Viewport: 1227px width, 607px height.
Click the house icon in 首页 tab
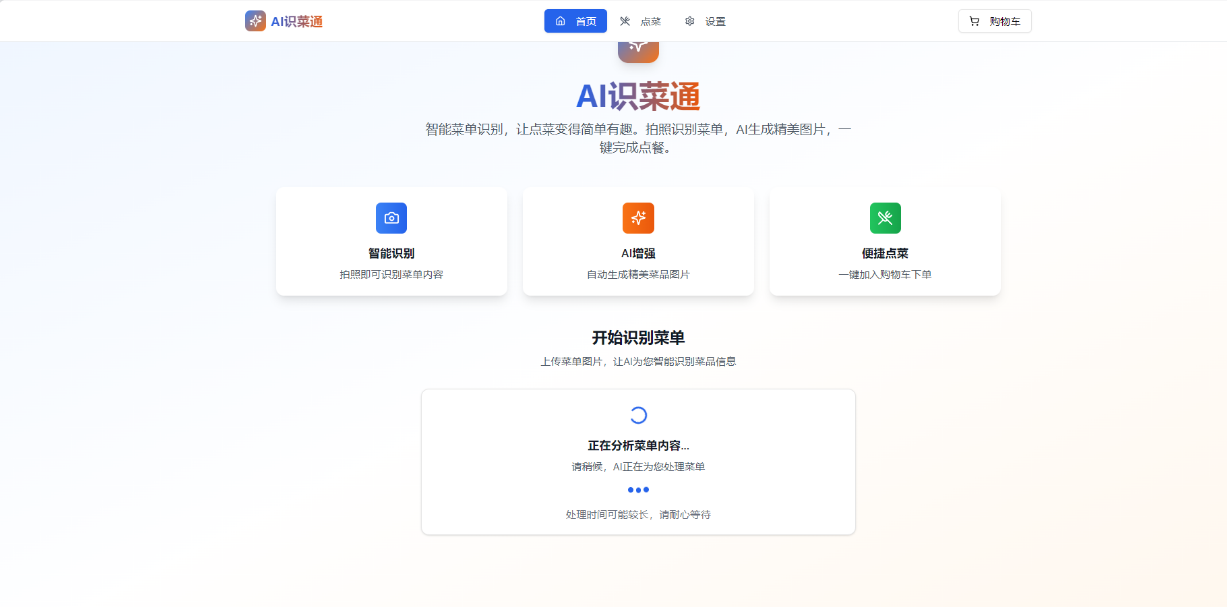tap(560, 21)
